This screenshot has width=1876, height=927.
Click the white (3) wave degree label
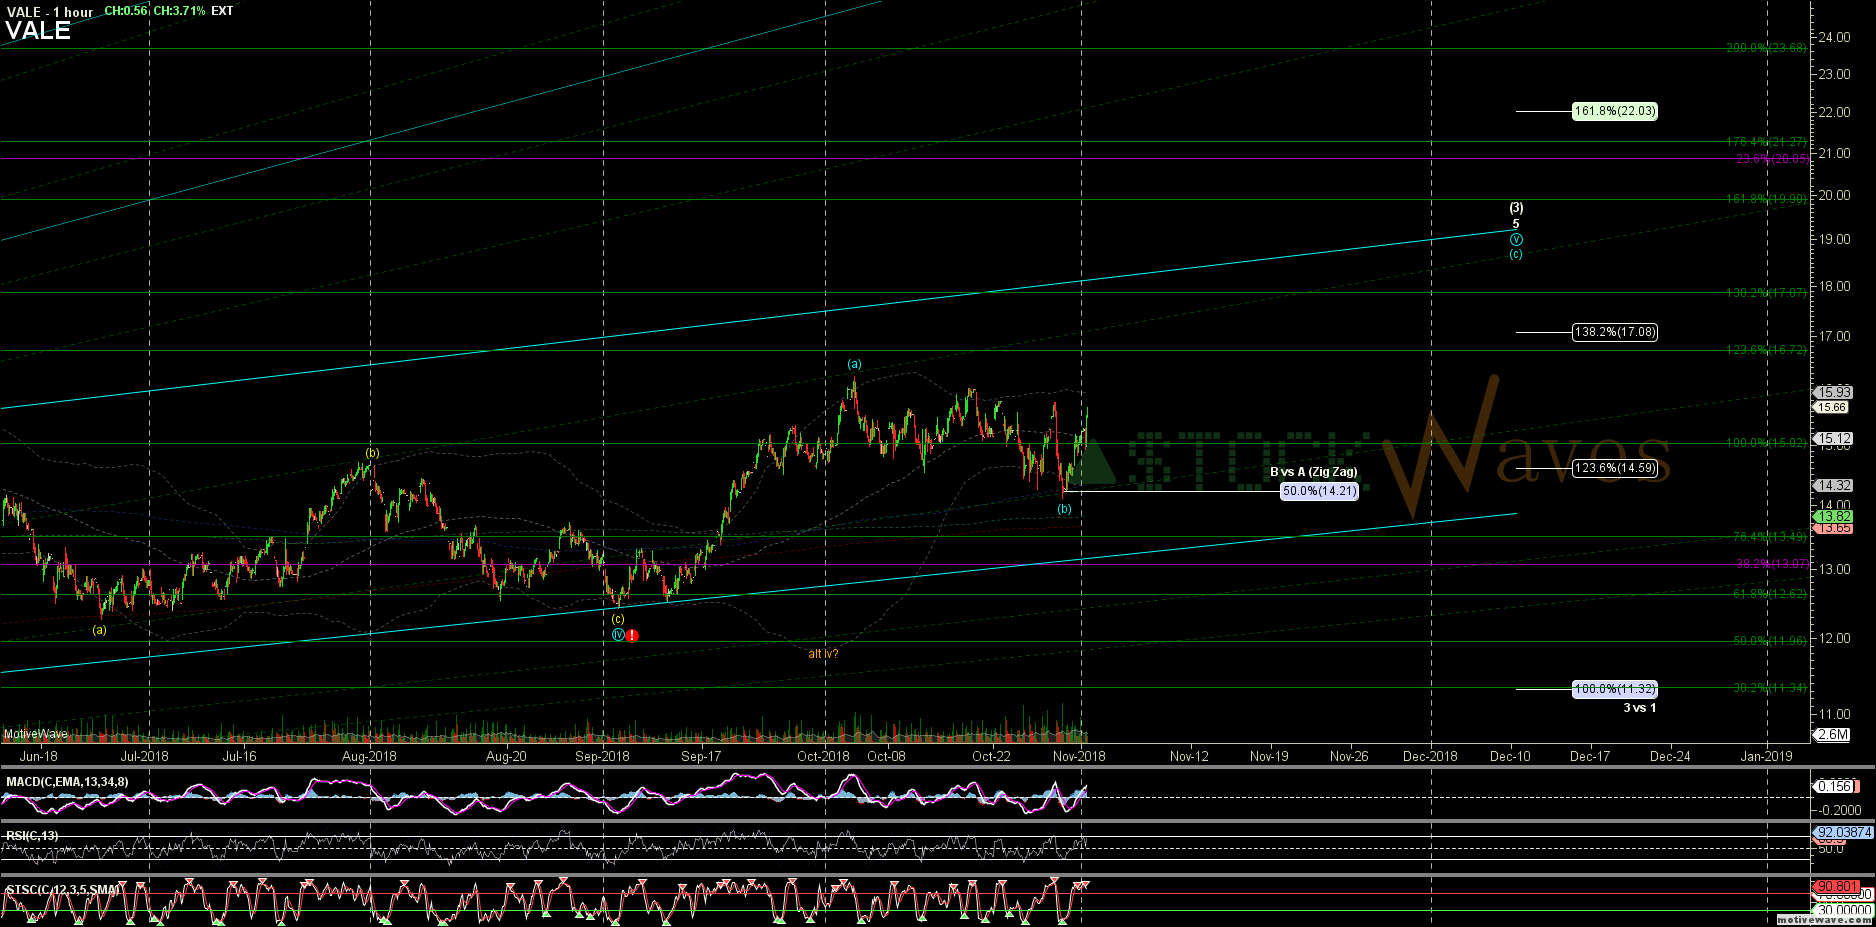[1516, 208]
